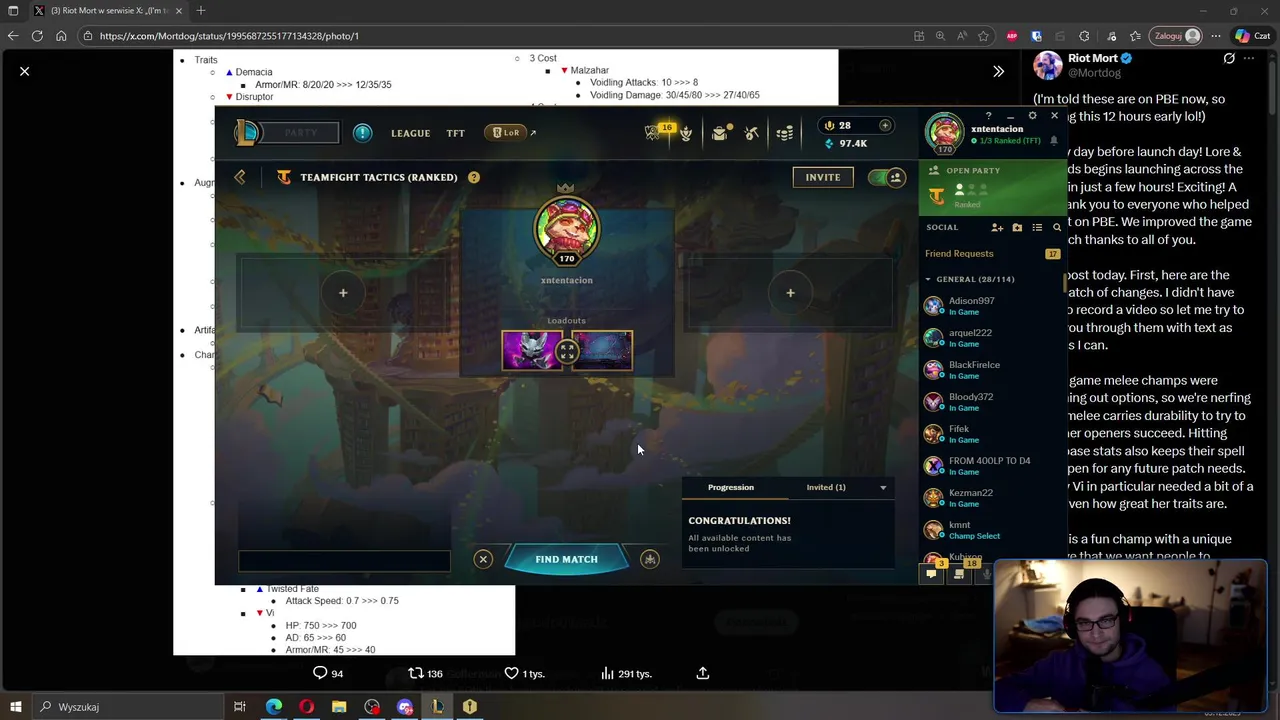1280x720 pixels.
Task: Open Riot Mort's profile name link
Action: [1093, 58]
